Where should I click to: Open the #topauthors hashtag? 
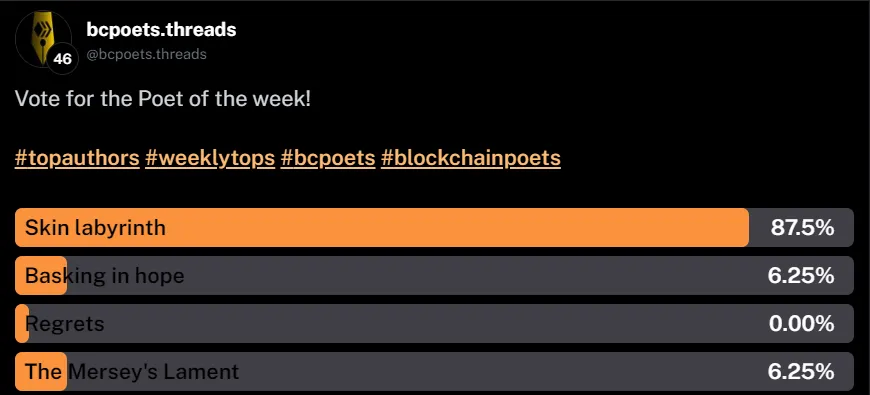(77, 158)
